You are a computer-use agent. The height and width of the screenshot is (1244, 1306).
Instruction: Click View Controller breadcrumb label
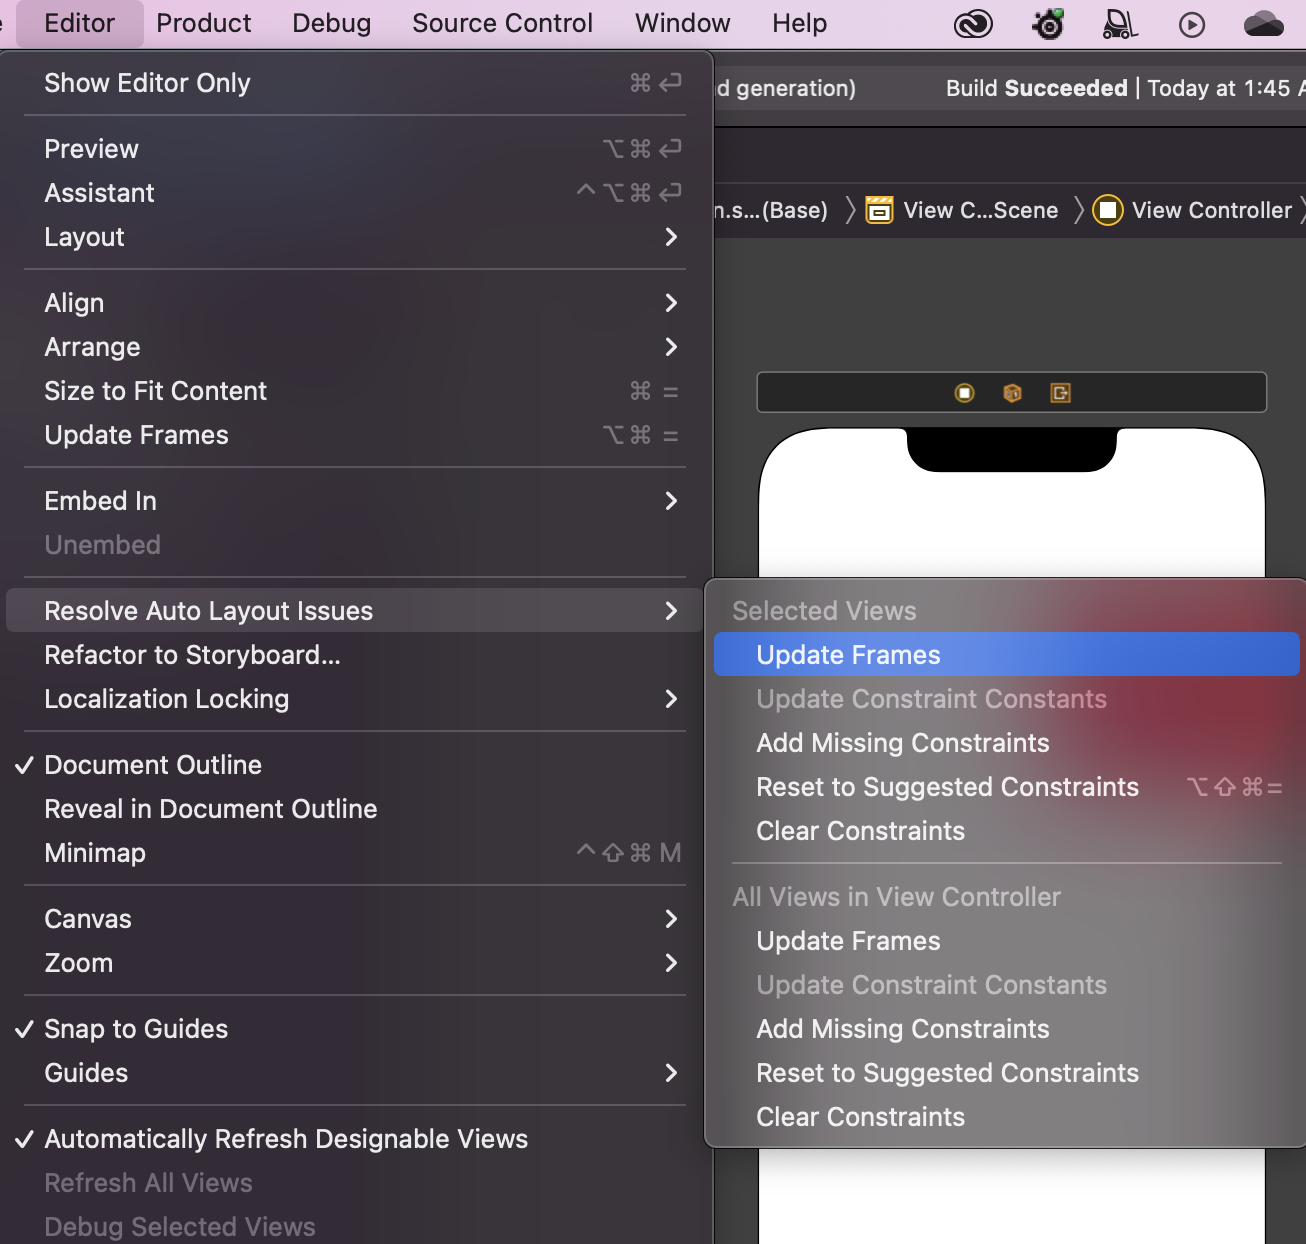coord(1212,210)
